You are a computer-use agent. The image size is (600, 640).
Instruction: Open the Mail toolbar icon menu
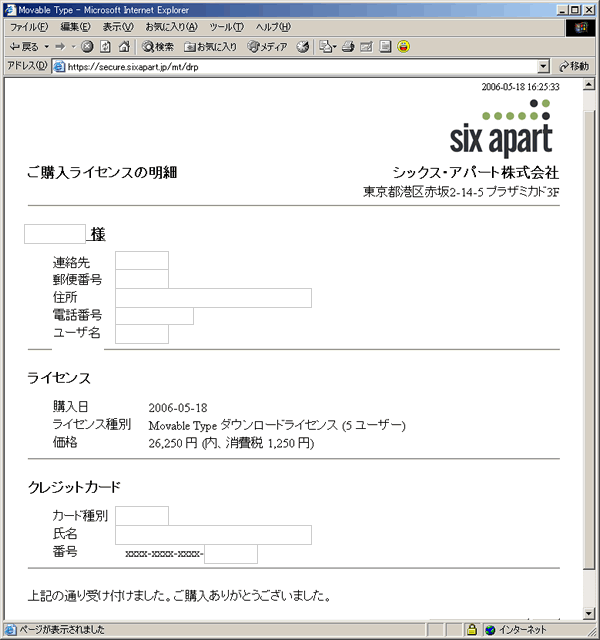click(327, 47)
